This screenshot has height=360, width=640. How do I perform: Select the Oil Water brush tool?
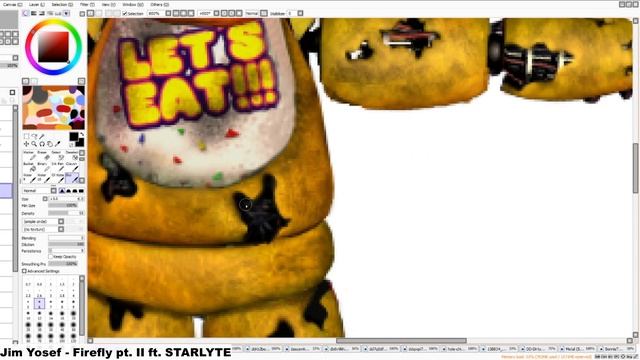57,178
